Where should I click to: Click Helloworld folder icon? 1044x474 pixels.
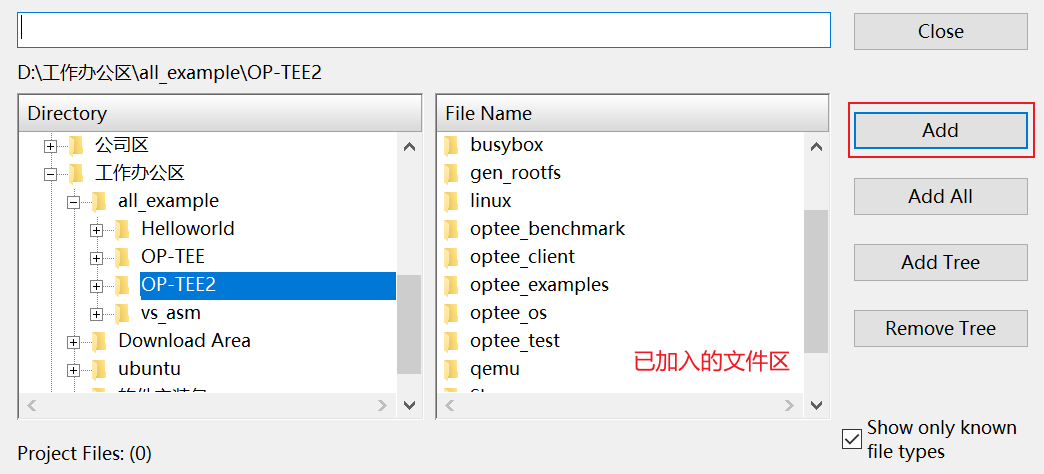[x=123, y=229]
